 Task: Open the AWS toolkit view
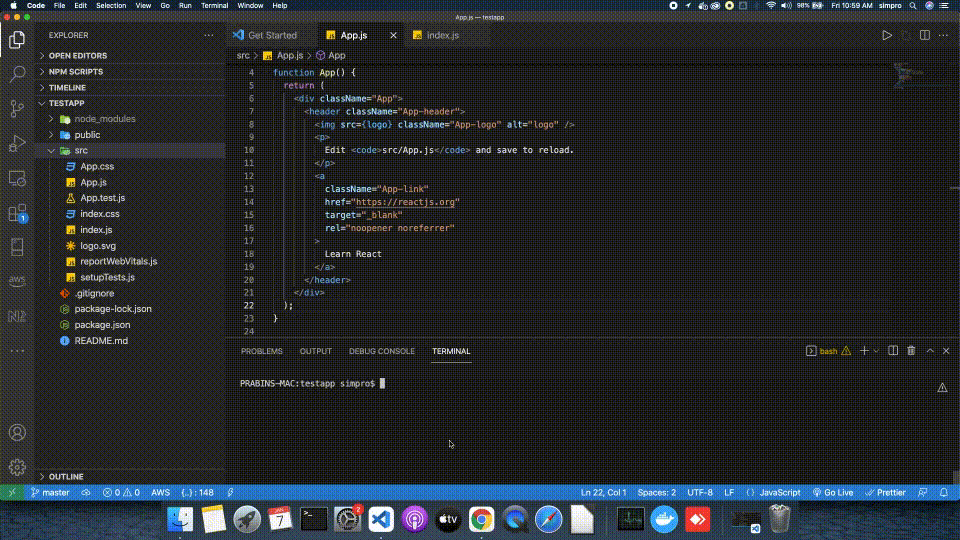pos(17,280)
